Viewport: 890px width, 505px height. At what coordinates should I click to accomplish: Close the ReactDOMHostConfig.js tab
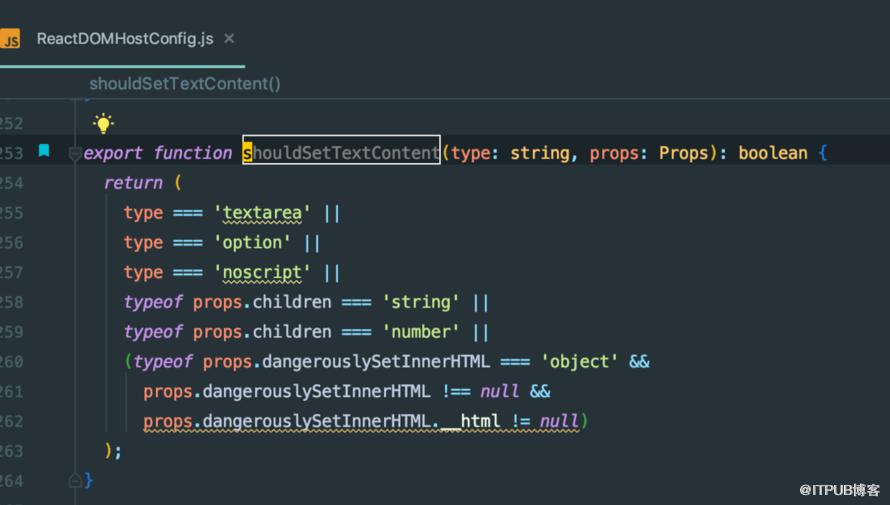tap(229, 38)
